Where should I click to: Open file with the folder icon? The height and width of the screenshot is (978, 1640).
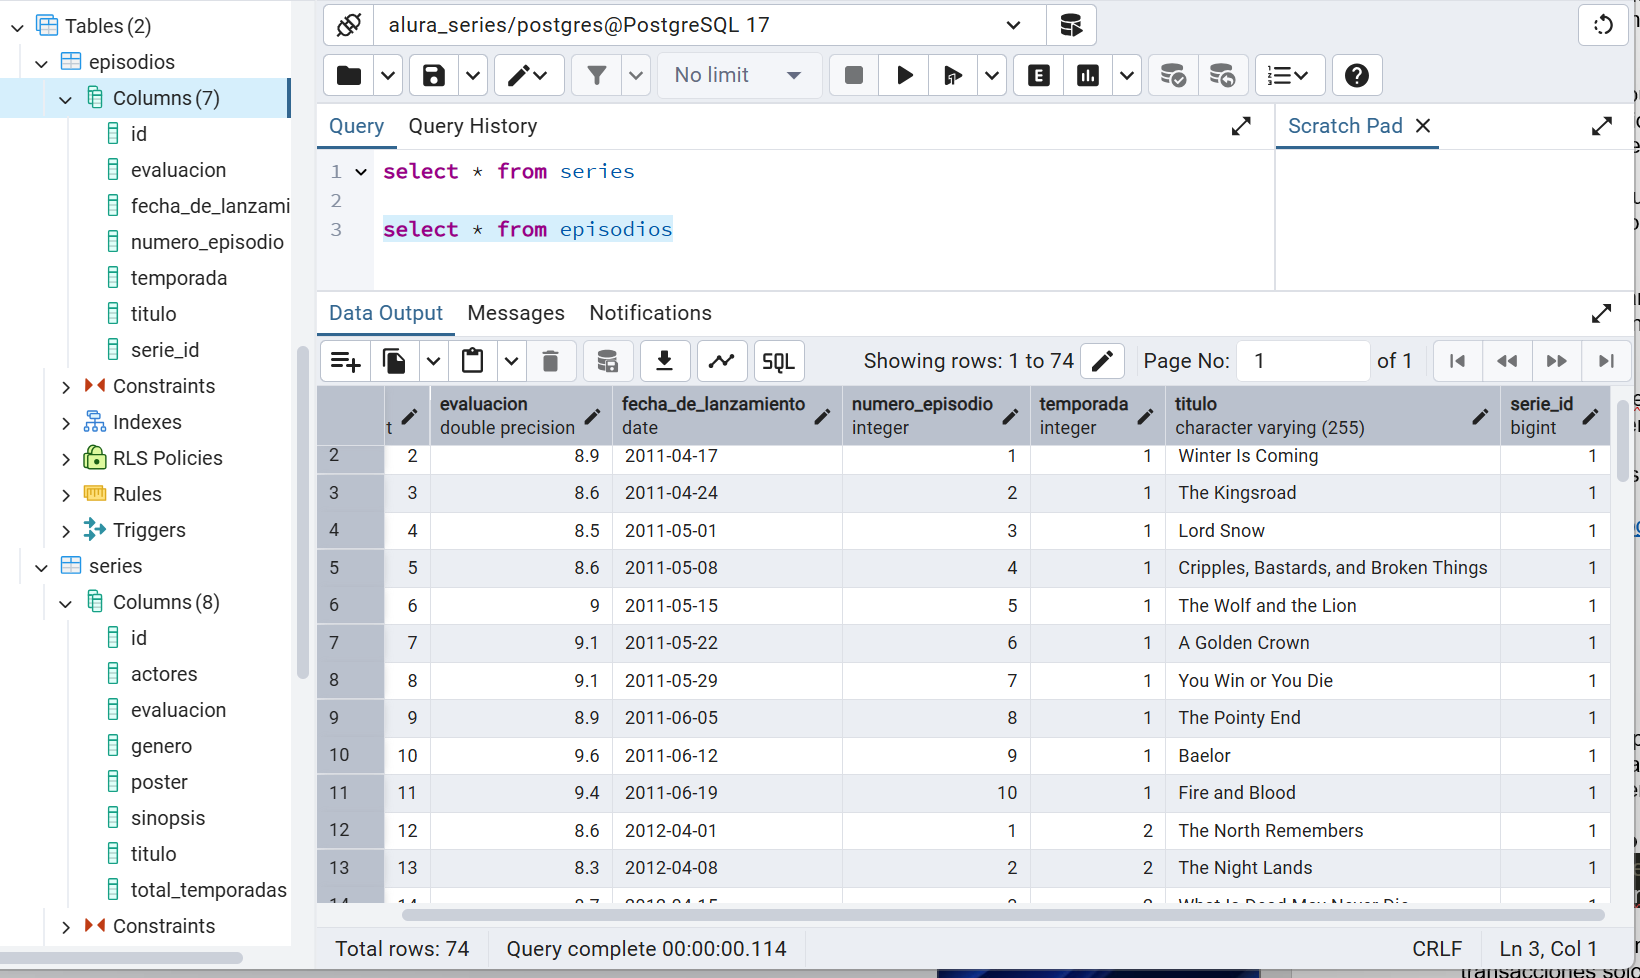tap(349, 75)
